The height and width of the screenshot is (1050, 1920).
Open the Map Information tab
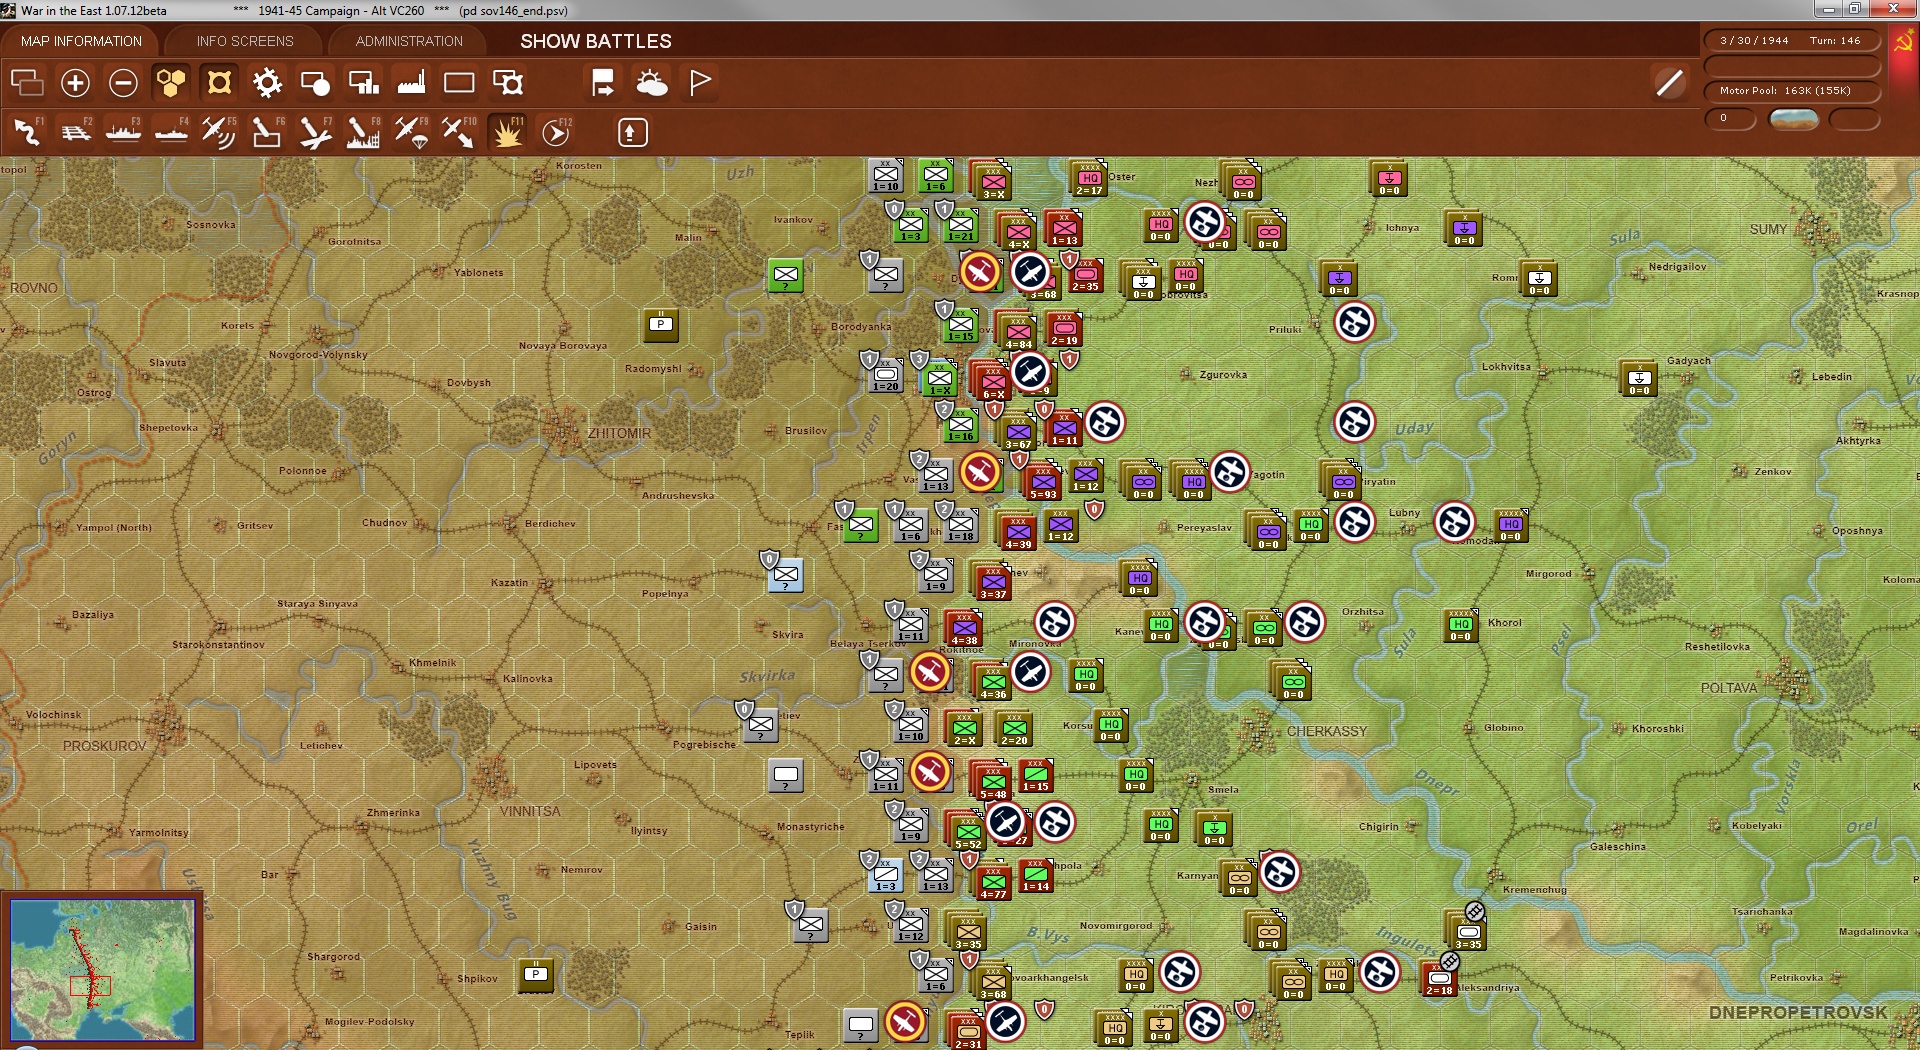point(81,41)
